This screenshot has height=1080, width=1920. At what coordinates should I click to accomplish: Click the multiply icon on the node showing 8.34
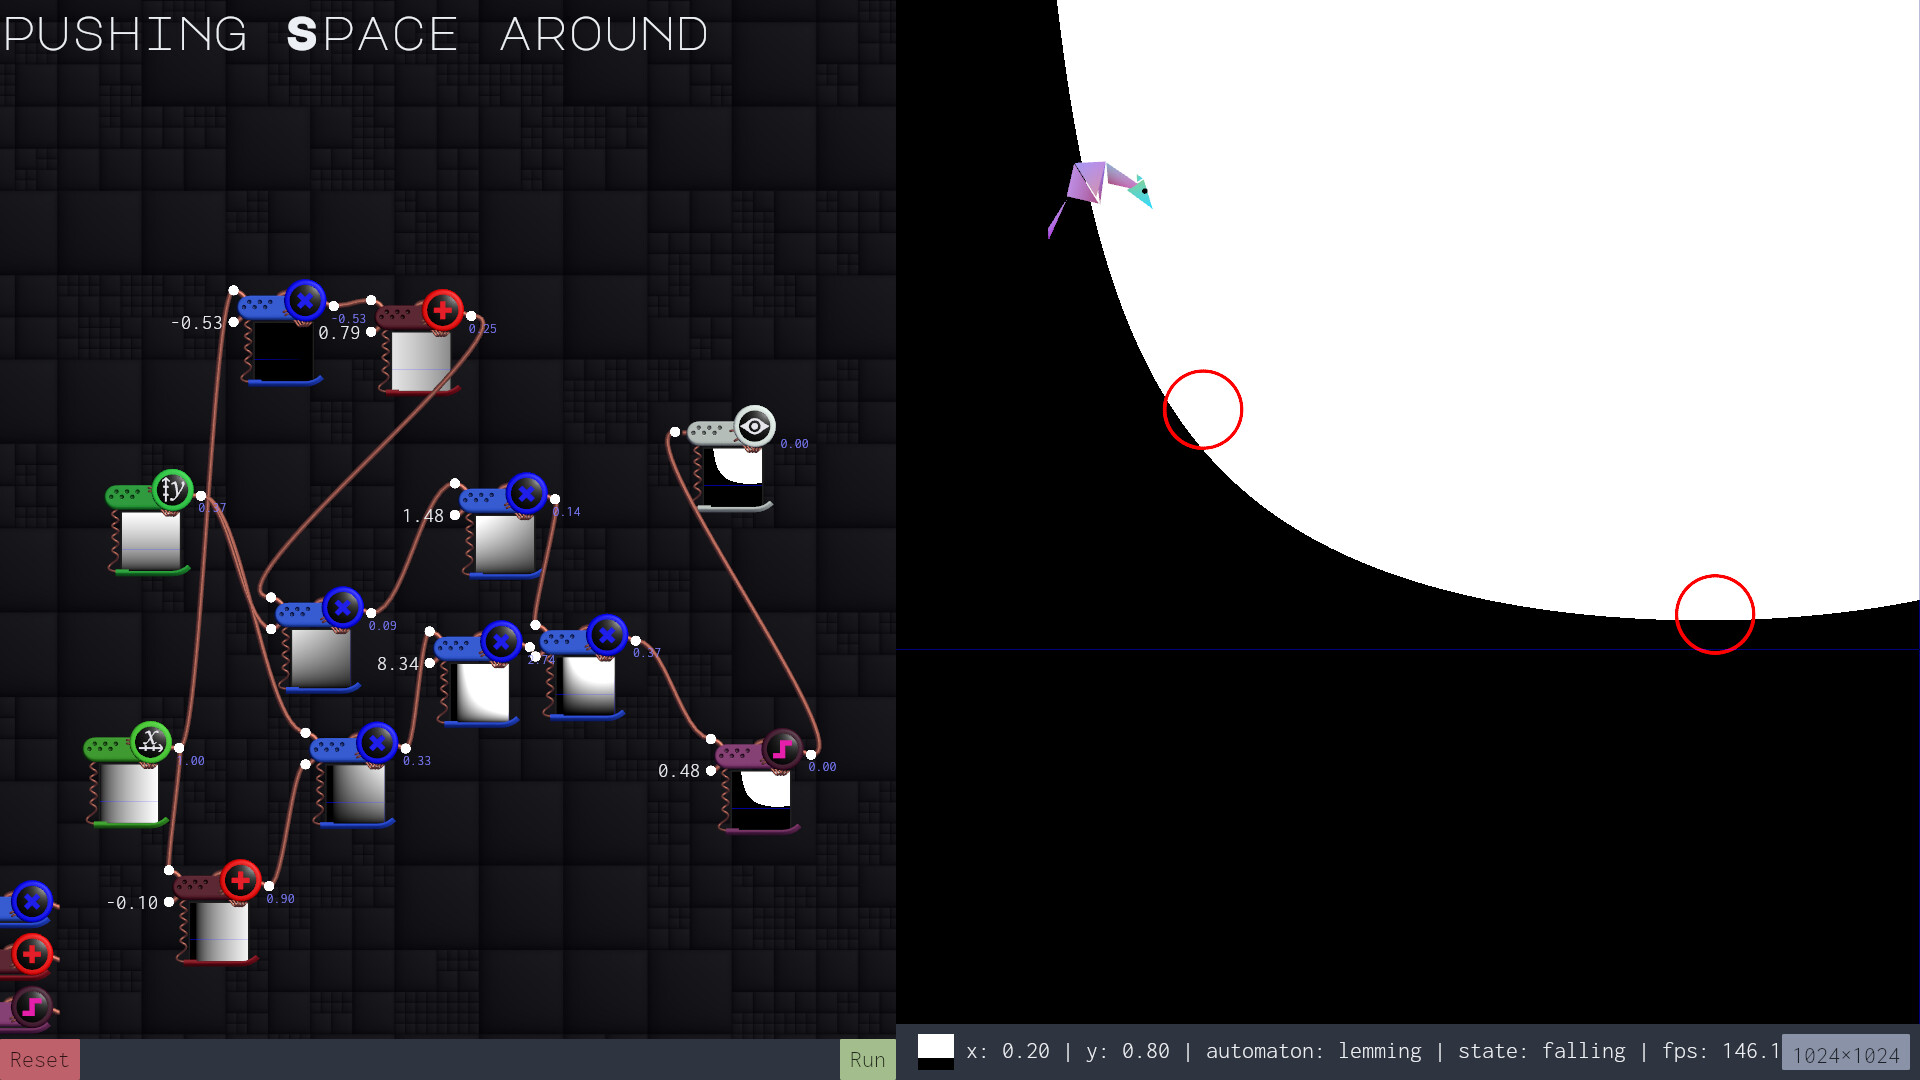[x=499, y=641]
